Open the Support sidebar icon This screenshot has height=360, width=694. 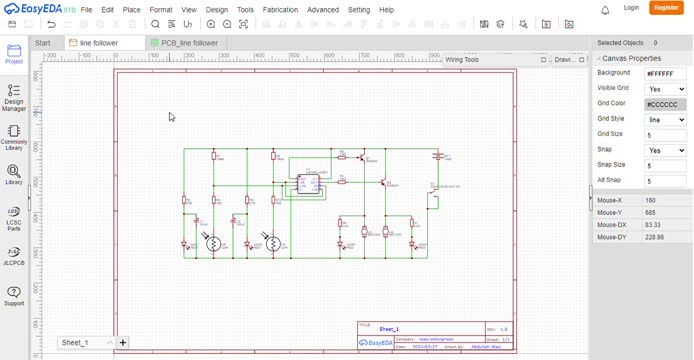tap(14, 296)
